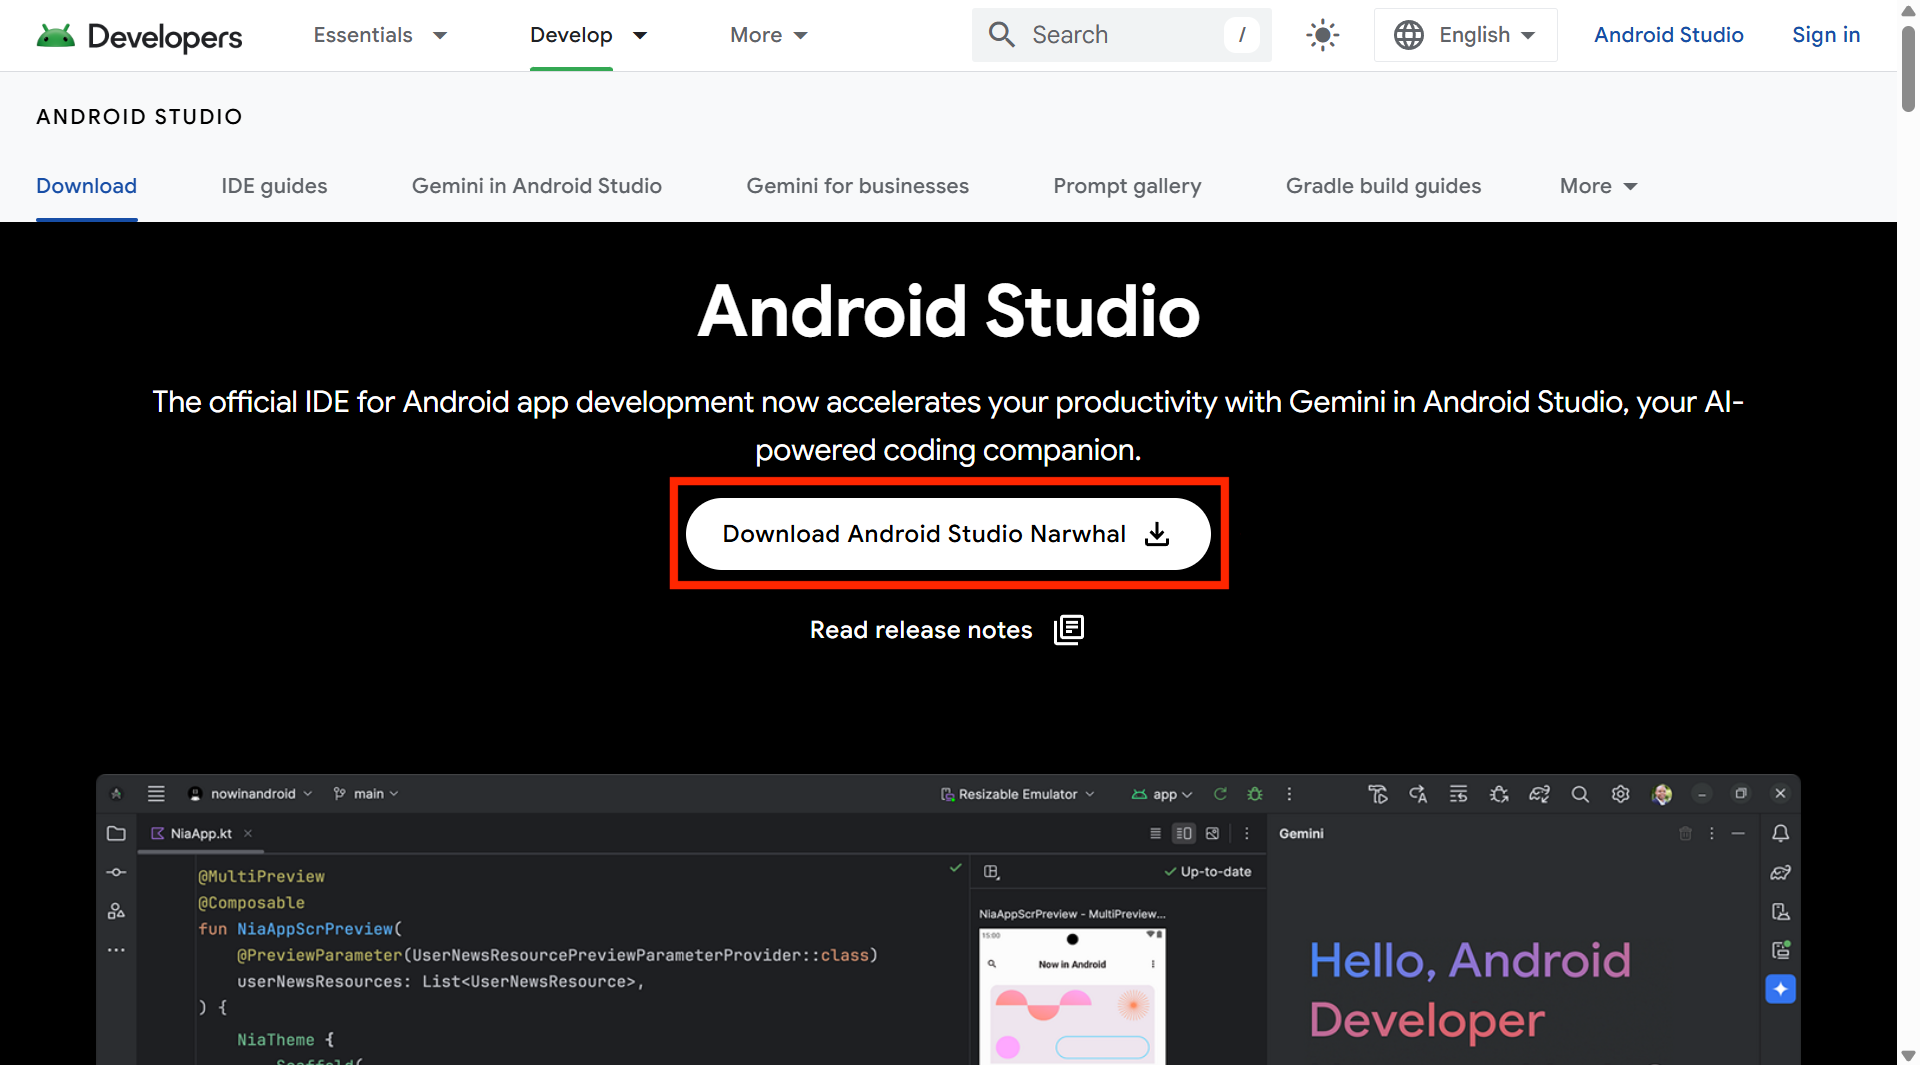Click the Commit tool icon in IDE sidebar
Viewport: 1920px width, 1065px height.
116,872
